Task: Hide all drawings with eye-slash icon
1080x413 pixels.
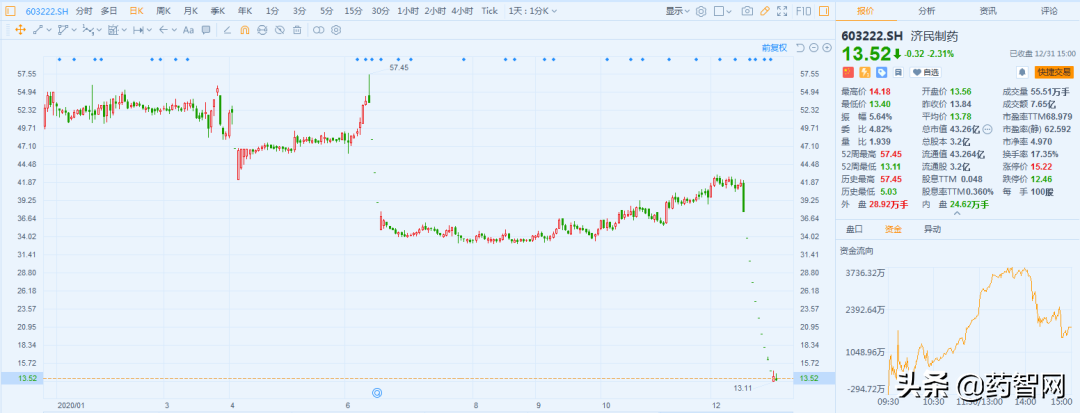Action: coord(279,30)
